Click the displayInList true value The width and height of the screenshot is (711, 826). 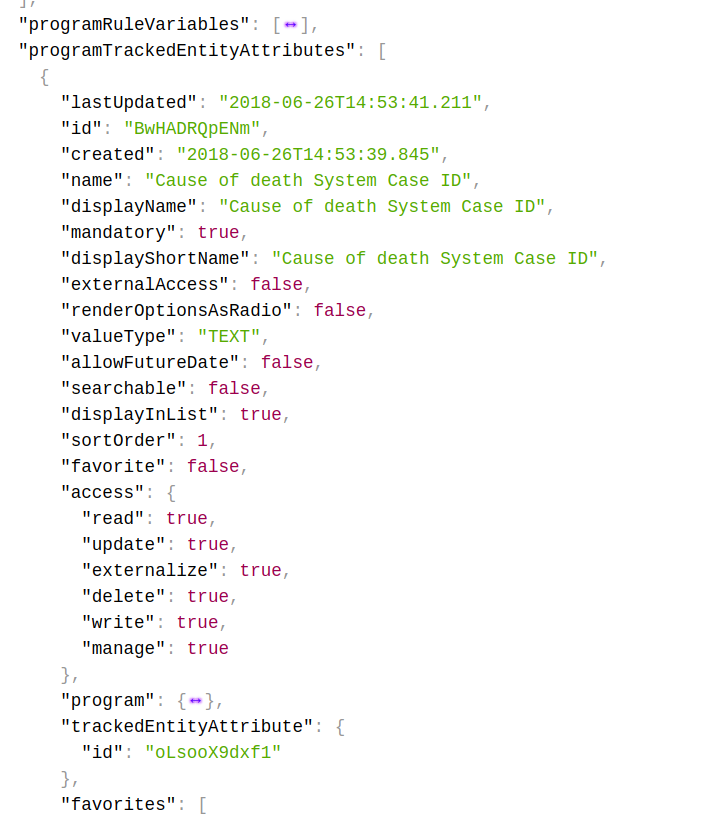[x=260, y=415]
